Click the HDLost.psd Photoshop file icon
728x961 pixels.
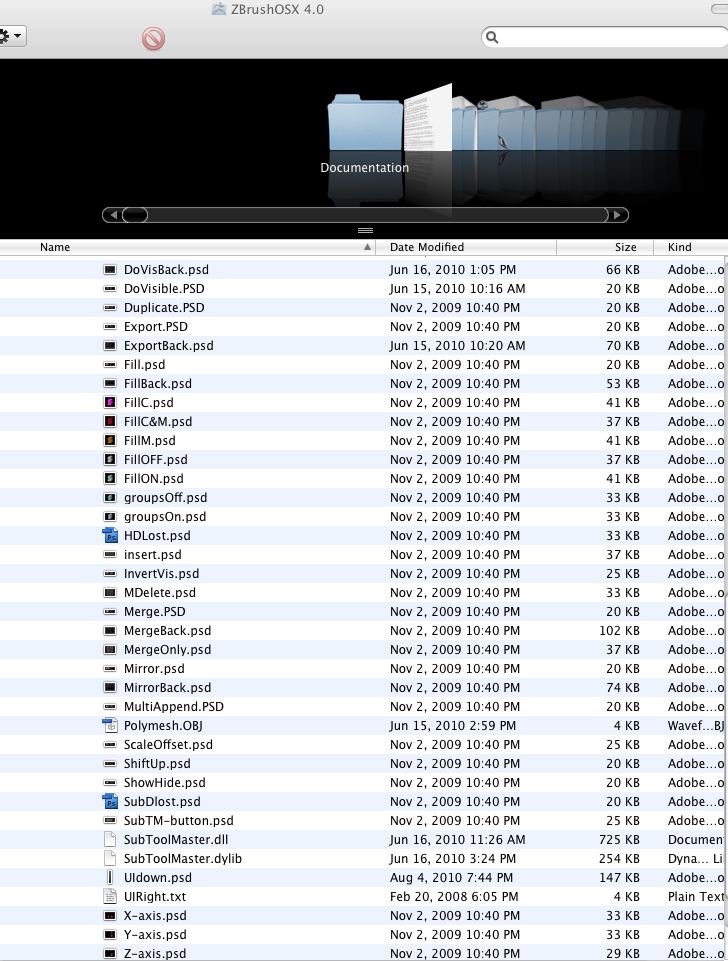coord(110,536)
